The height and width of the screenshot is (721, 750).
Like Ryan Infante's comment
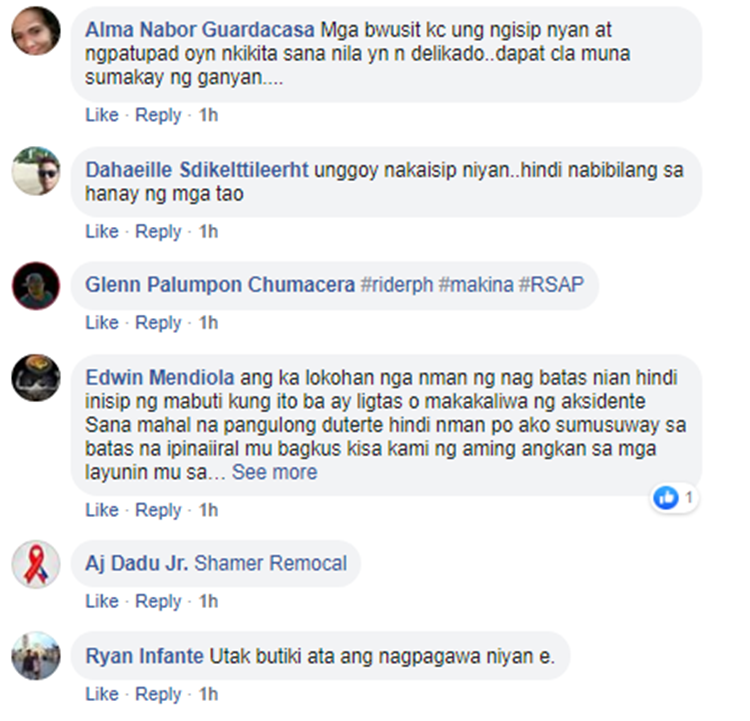coord(102,694)
